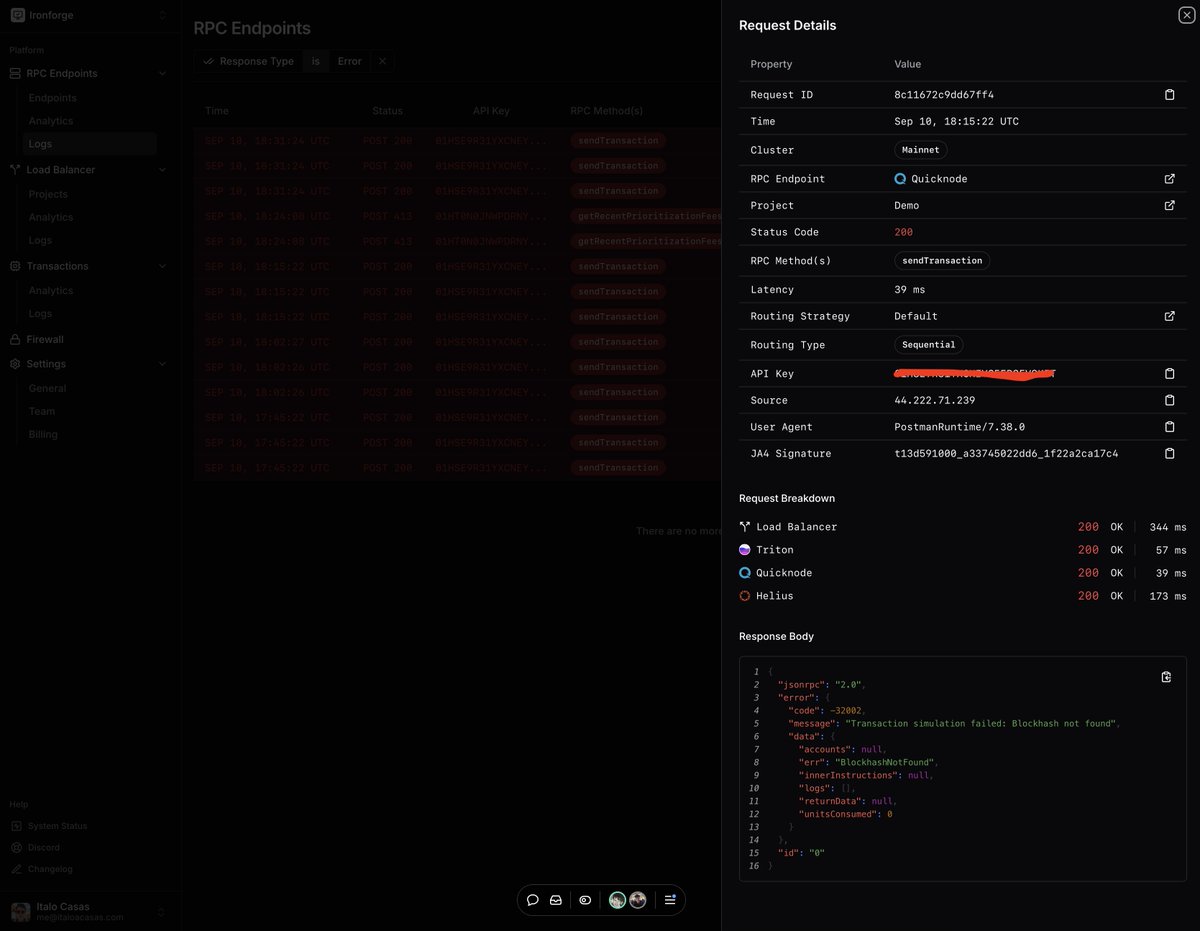Open the System Status link
The height and width of the screenshot is (931, 1200).
pos(57,826)
